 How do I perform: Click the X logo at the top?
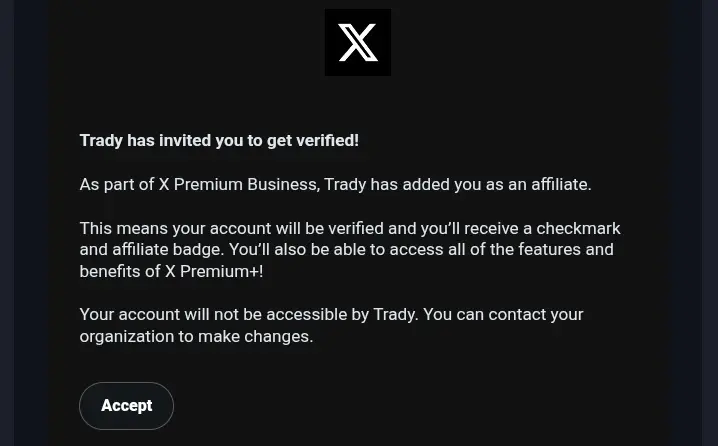tap(358, 43)
